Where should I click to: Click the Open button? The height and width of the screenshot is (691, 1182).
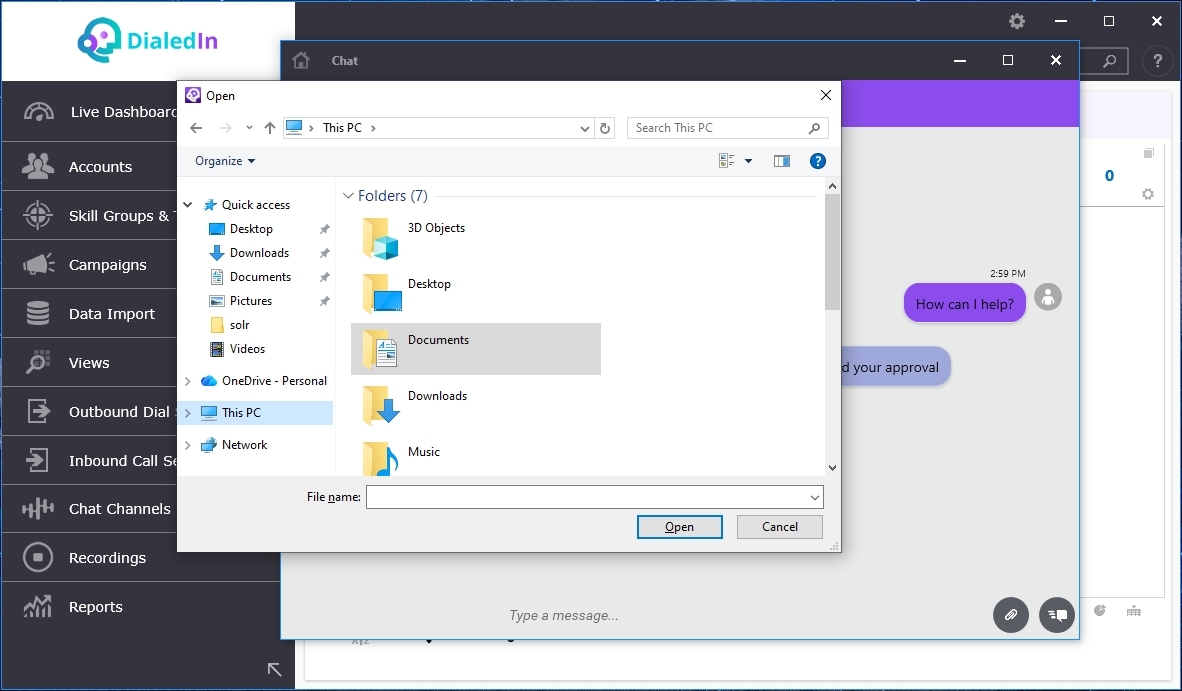[679, 527]
